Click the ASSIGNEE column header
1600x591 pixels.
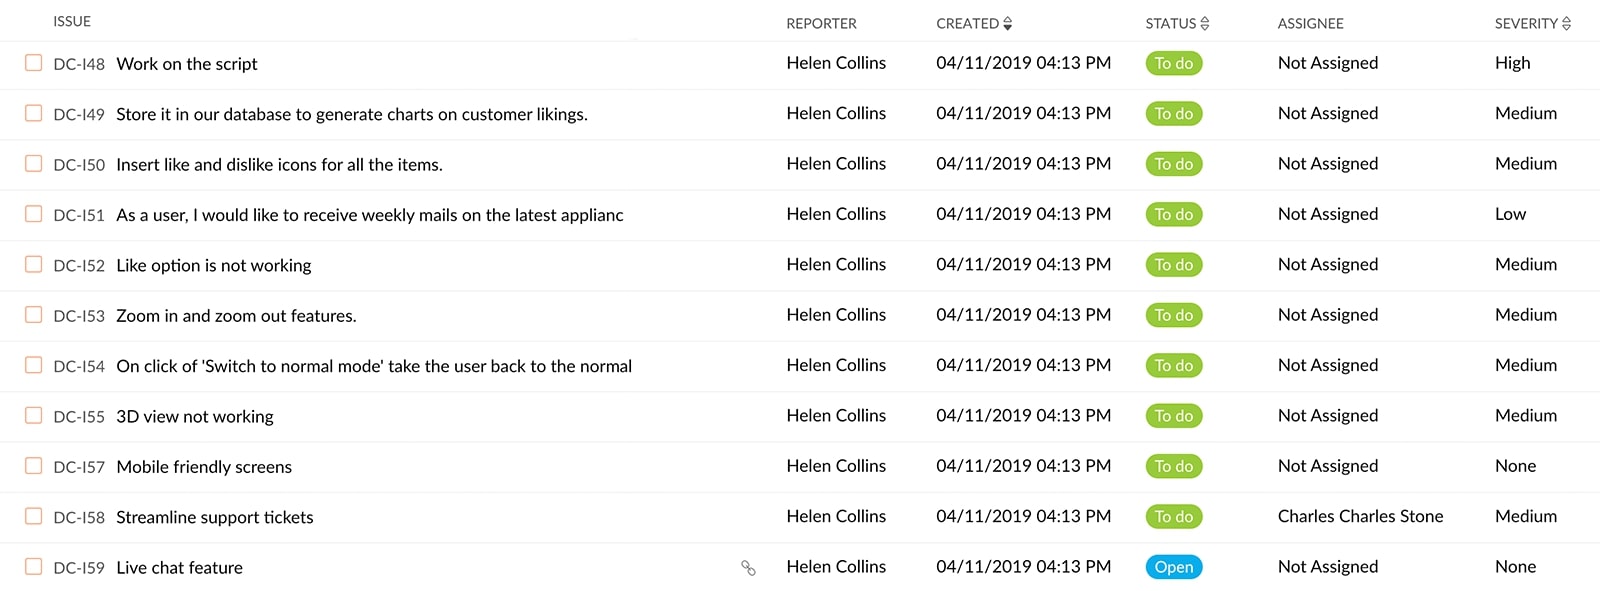pos(1310,23)
